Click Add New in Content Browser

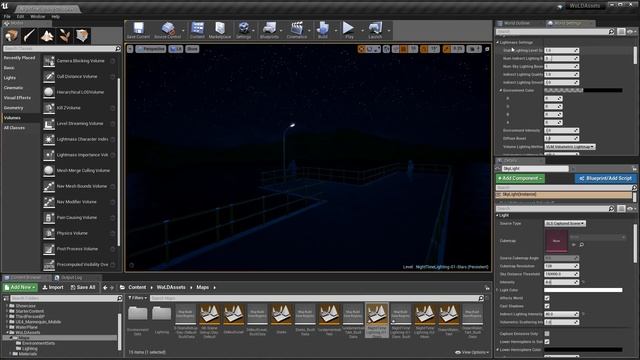click(20, 288)
